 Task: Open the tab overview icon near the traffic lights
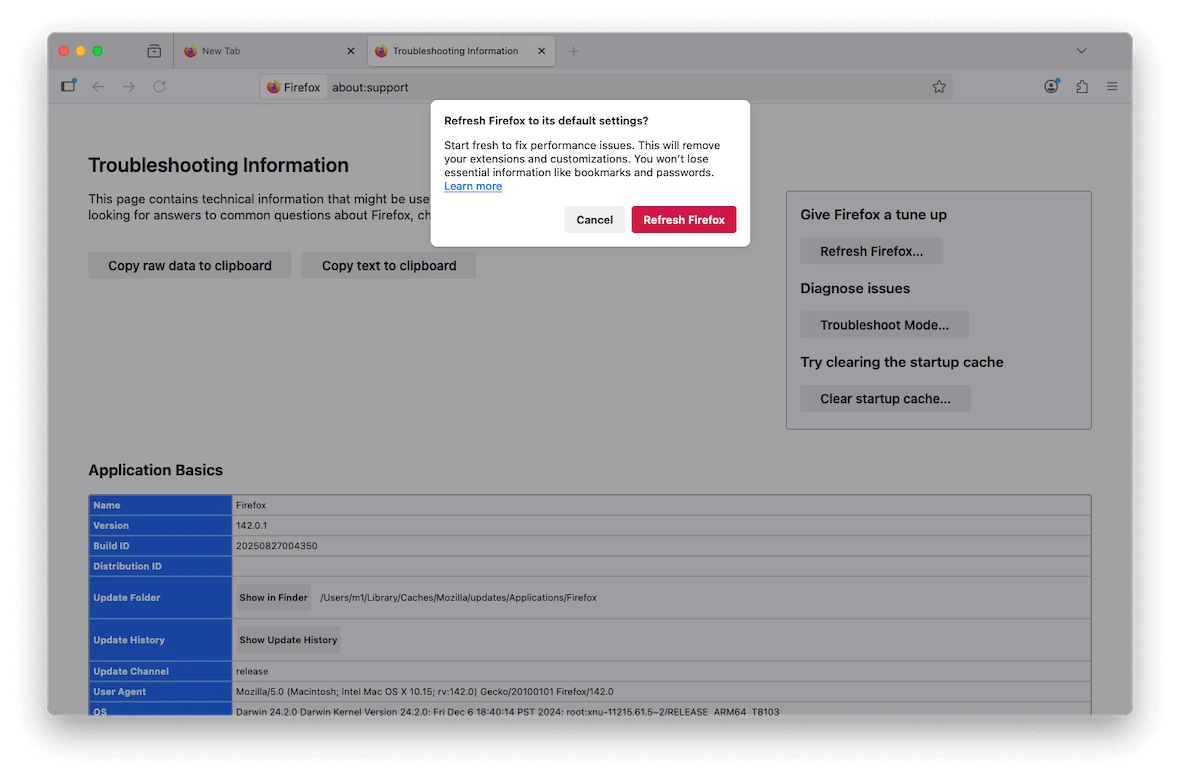[154, 51]
